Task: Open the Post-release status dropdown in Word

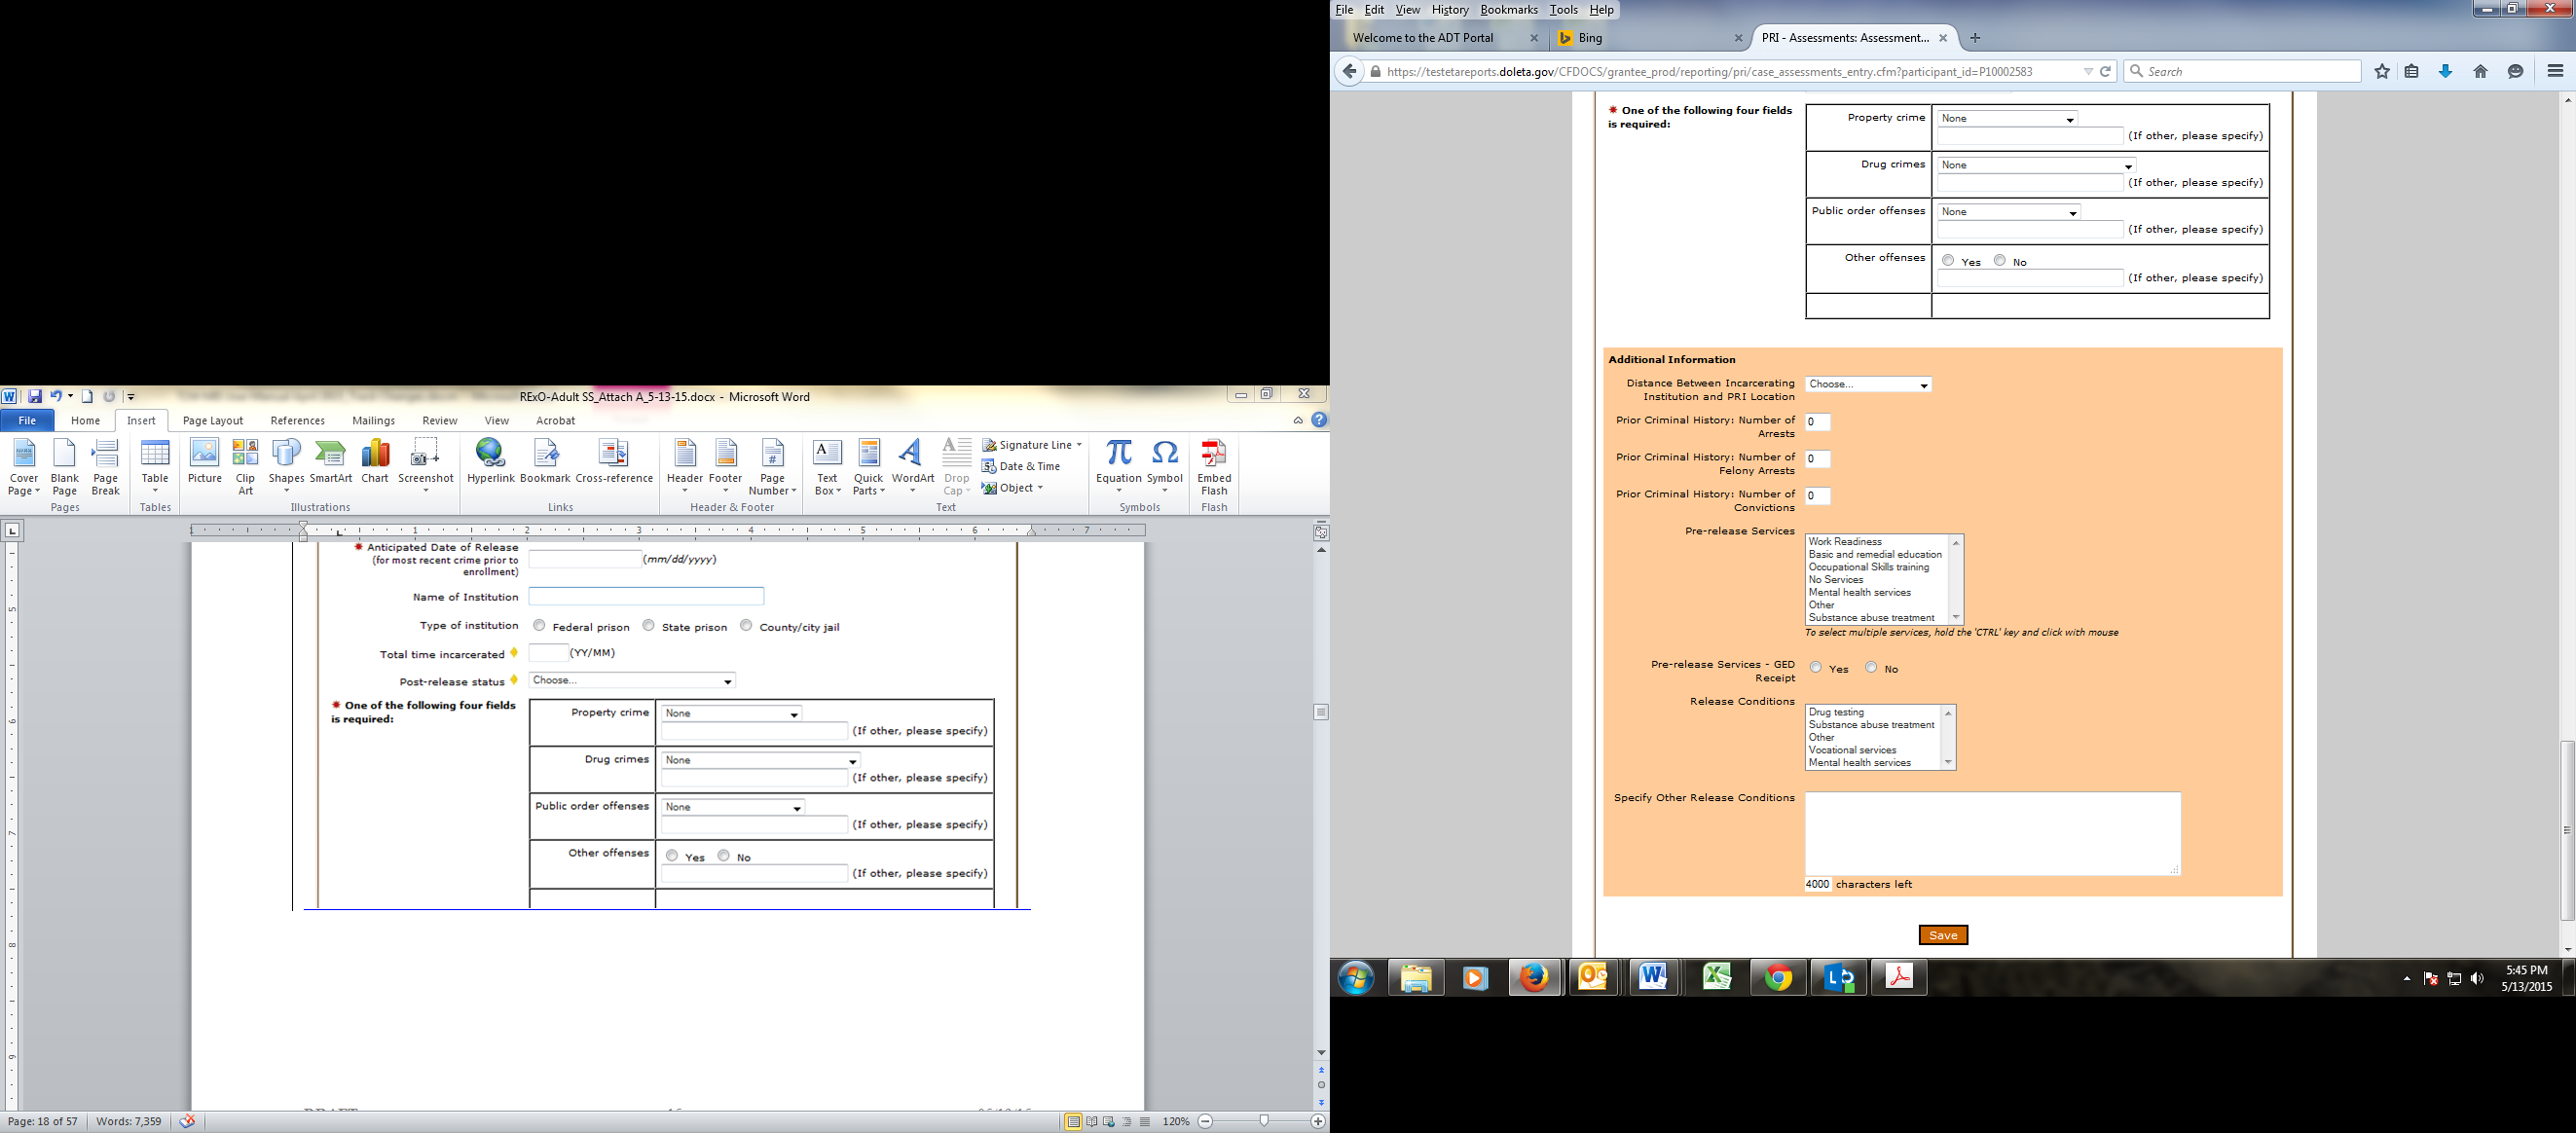Action: tap(632, 681)
